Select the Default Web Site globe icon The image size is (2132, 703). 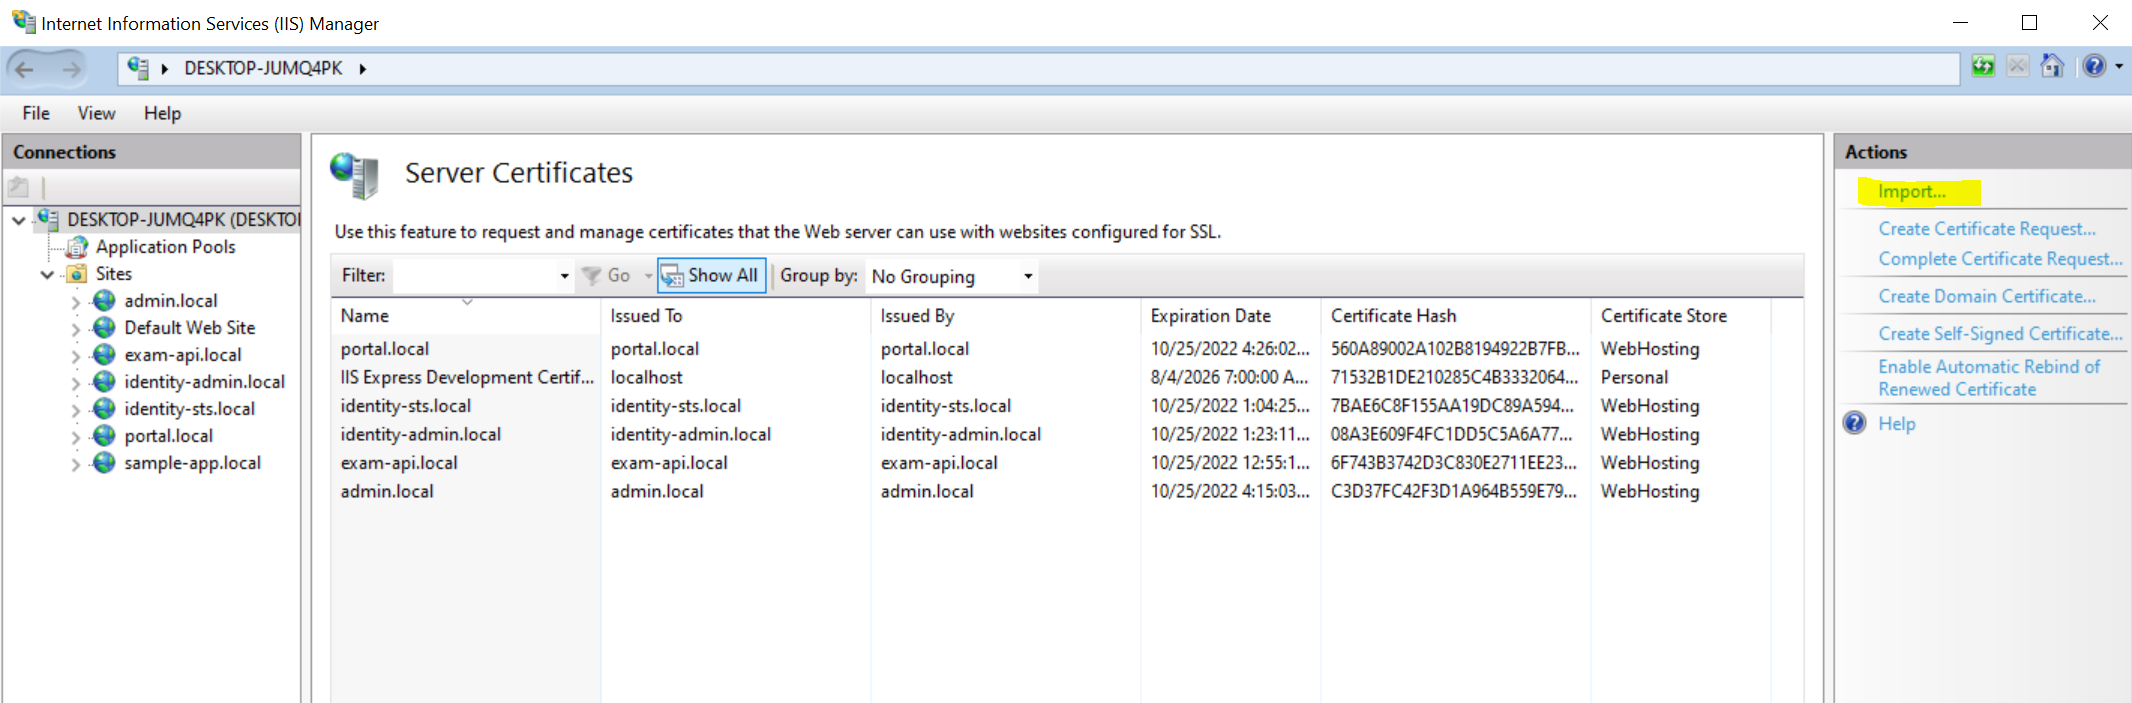104,328
